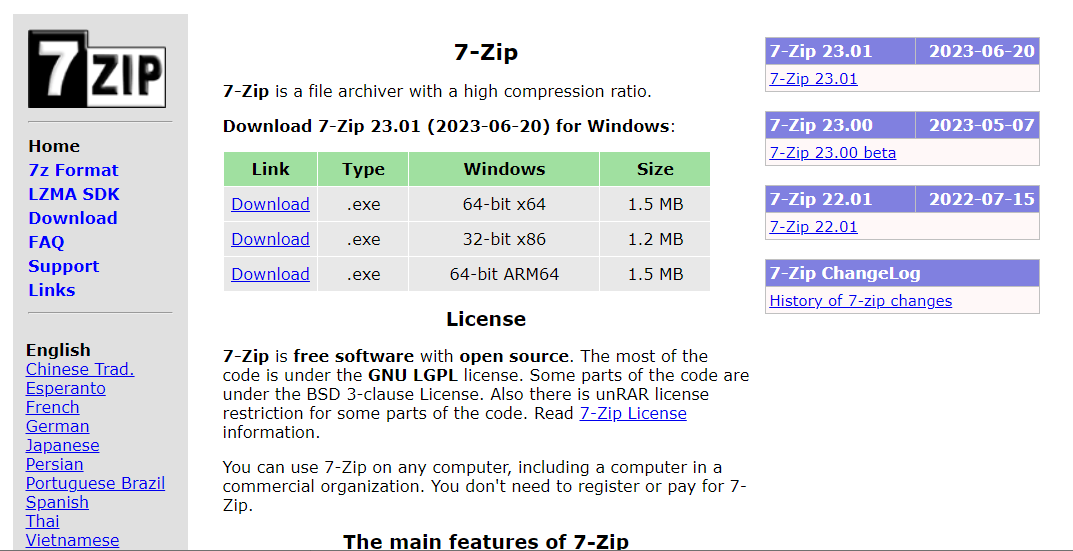Download the 32-bit x86 .exe installer
This screenshot has height=551, width=1073.
click(270, 239)
